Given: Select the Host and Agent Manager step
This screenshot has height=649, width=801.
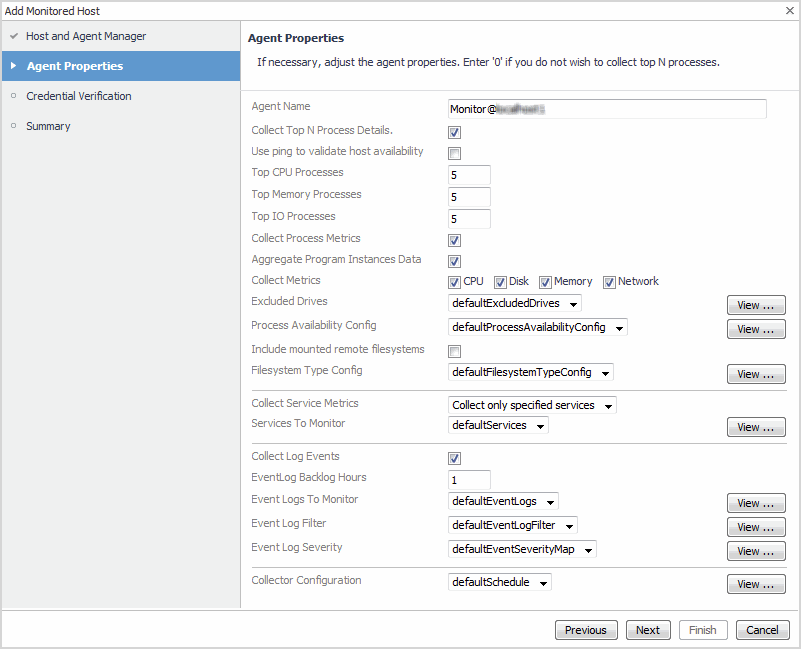Looking at the screenshot, I should pos(86,36).
